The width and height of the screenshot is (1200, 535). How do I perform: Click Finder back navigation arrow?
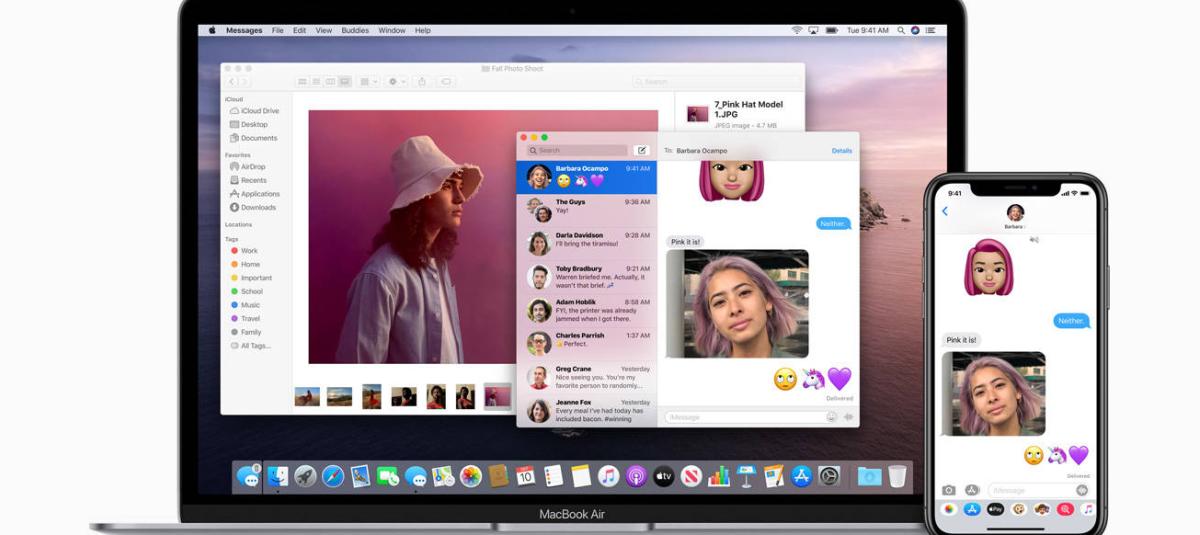tap(231, 82)
